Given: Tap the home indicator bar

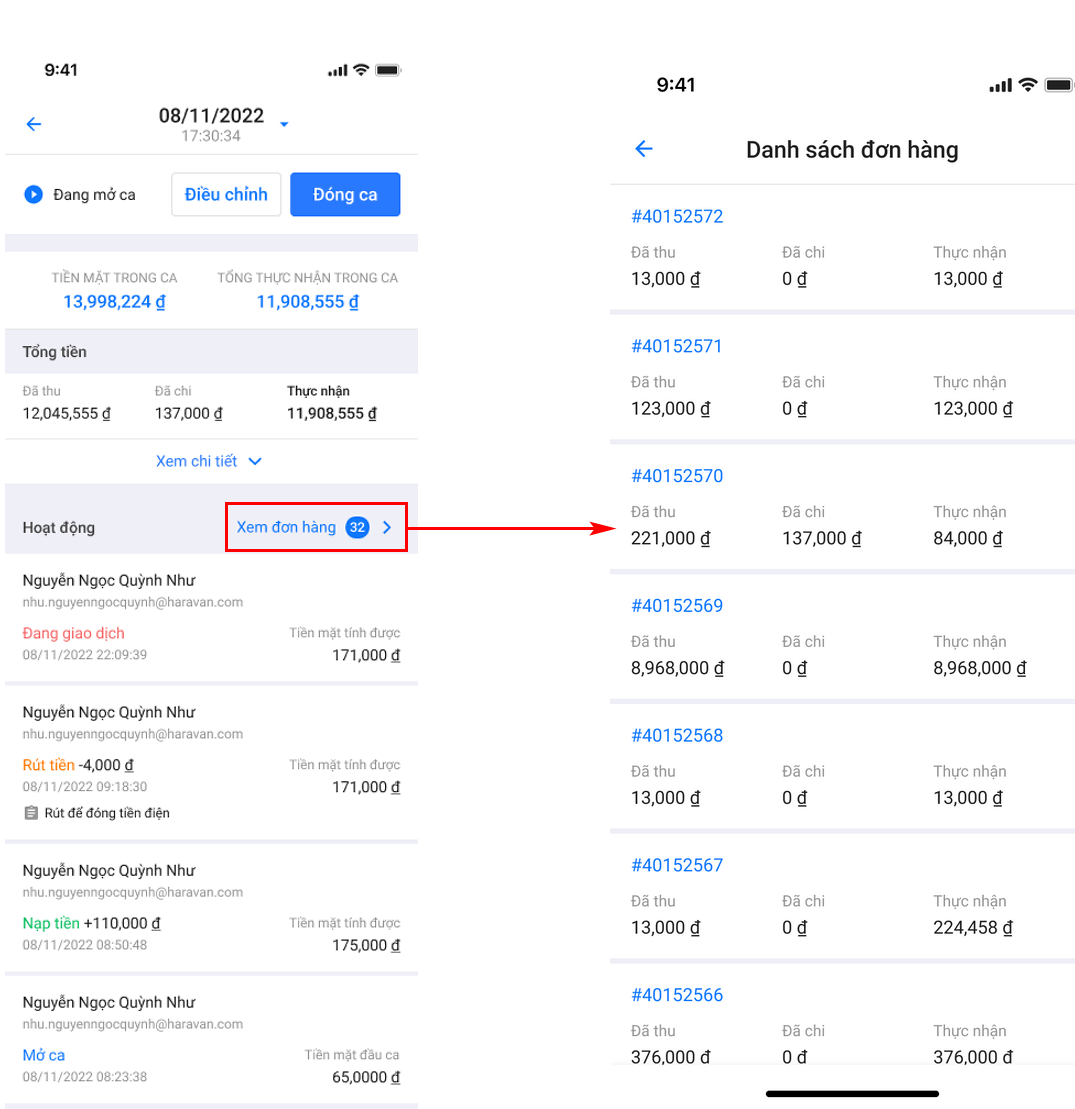Looking at the screenshot, I should coord(852,1094).
